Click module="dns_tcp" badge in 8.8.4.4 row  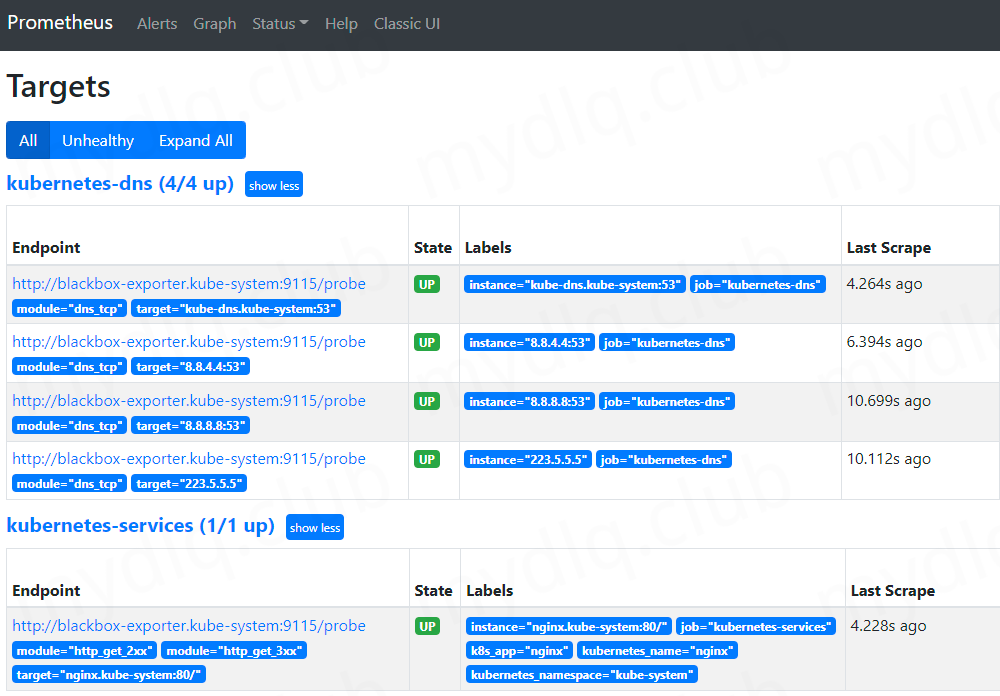(x=70, y=367)
